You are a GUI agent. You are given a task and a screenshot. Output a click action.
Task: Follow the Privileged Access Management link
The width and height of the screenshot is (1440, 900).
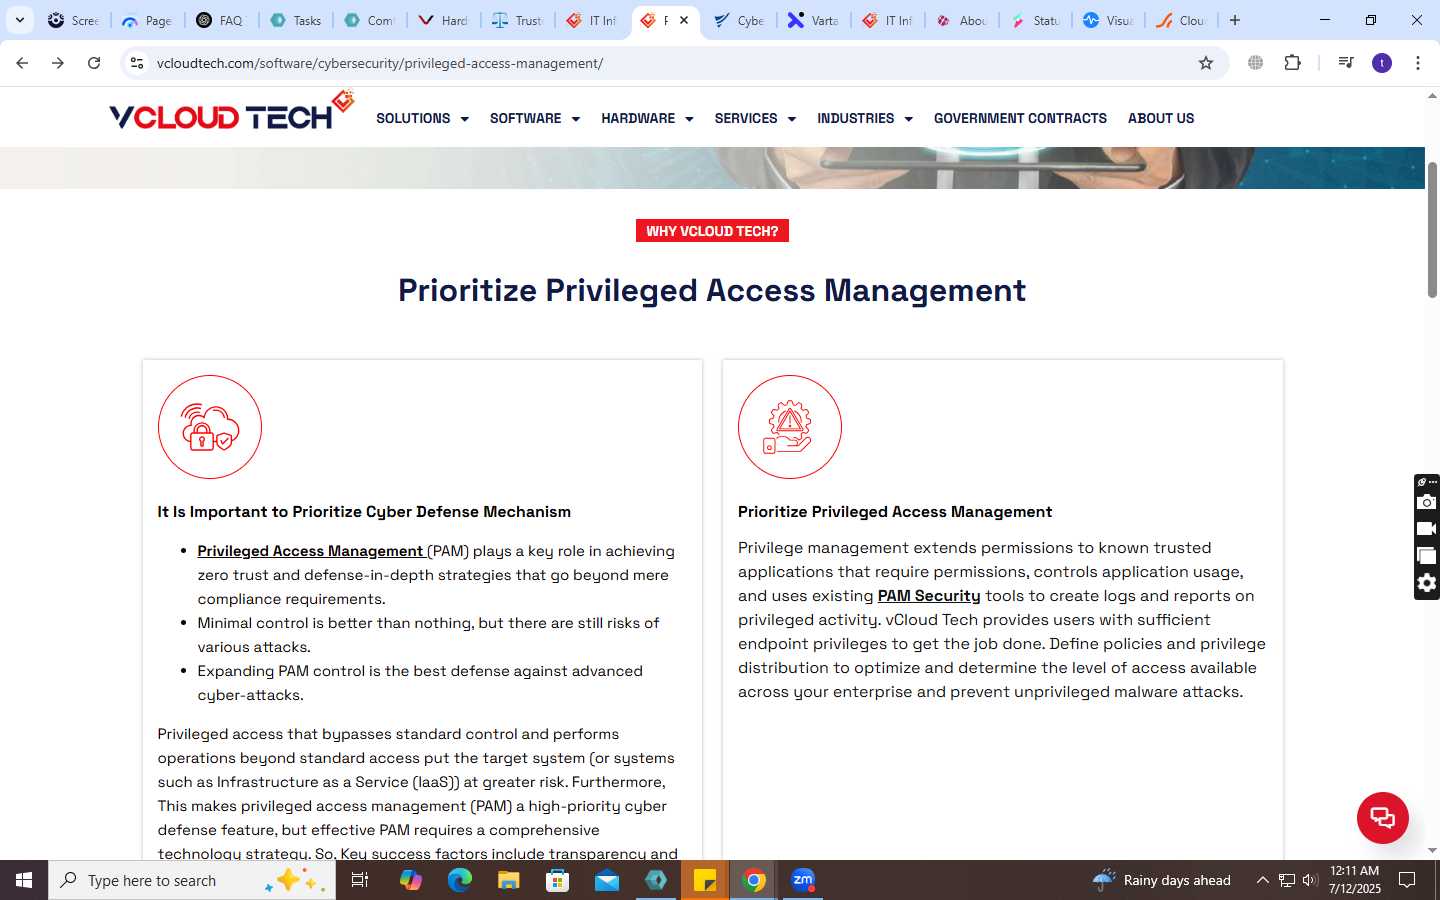pyautogui.click(x=311, y=551)
